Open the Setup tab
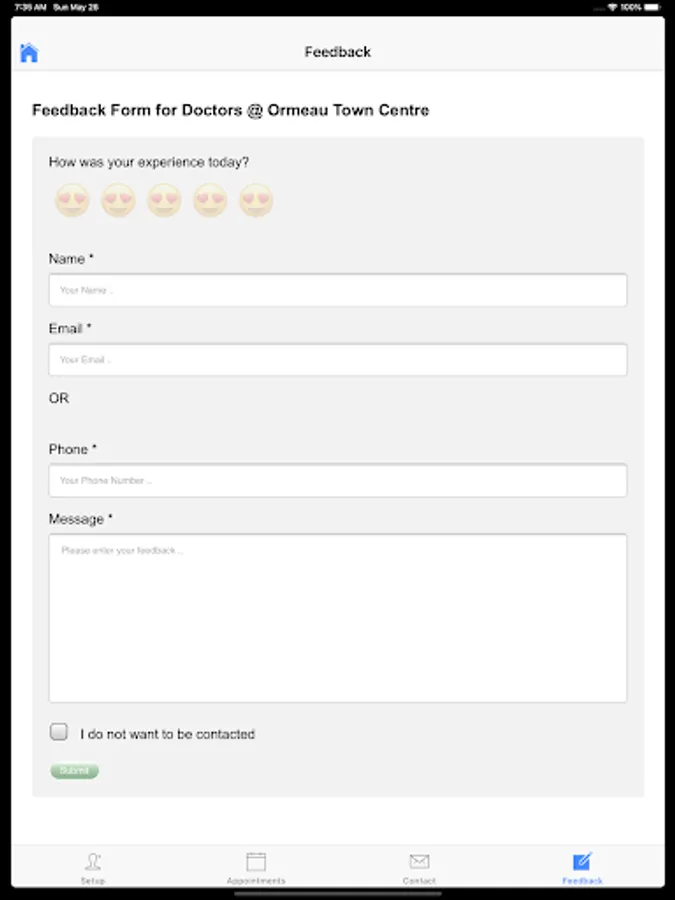 93,867
